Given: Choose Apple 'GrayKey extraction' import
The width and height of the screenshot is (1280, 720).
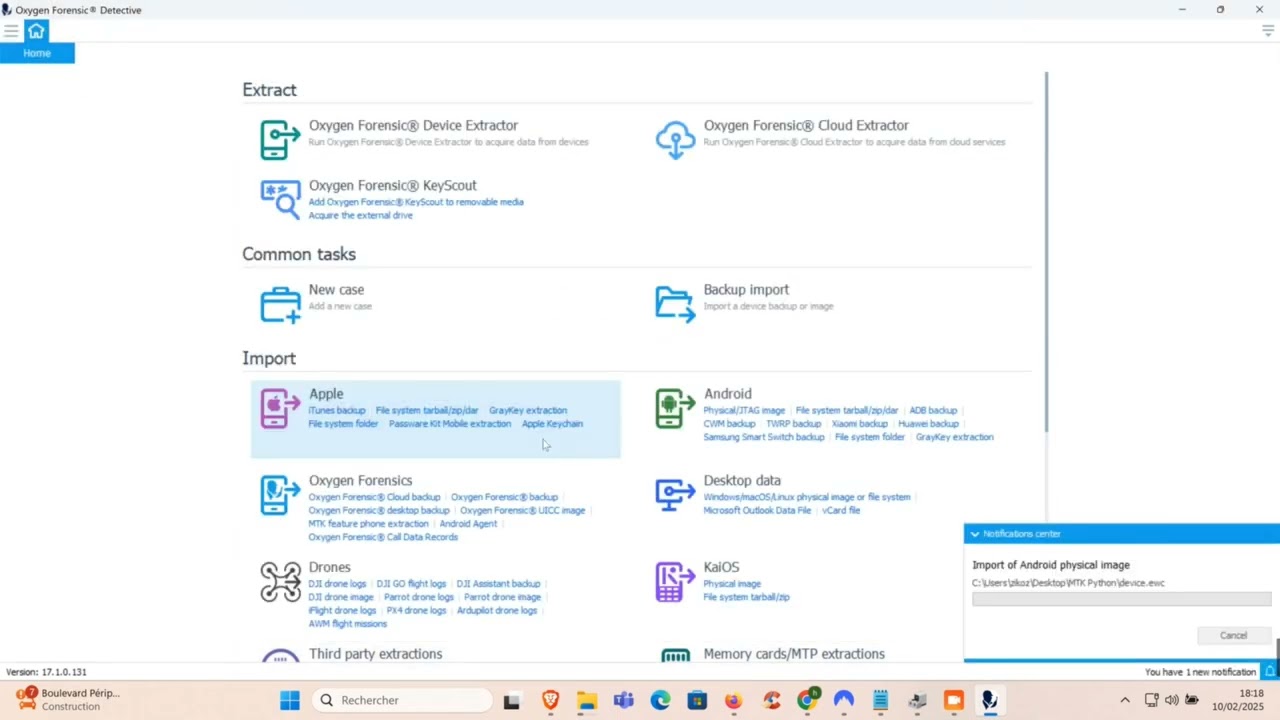Looking at the screenshot, I should [x=528, y=410].
